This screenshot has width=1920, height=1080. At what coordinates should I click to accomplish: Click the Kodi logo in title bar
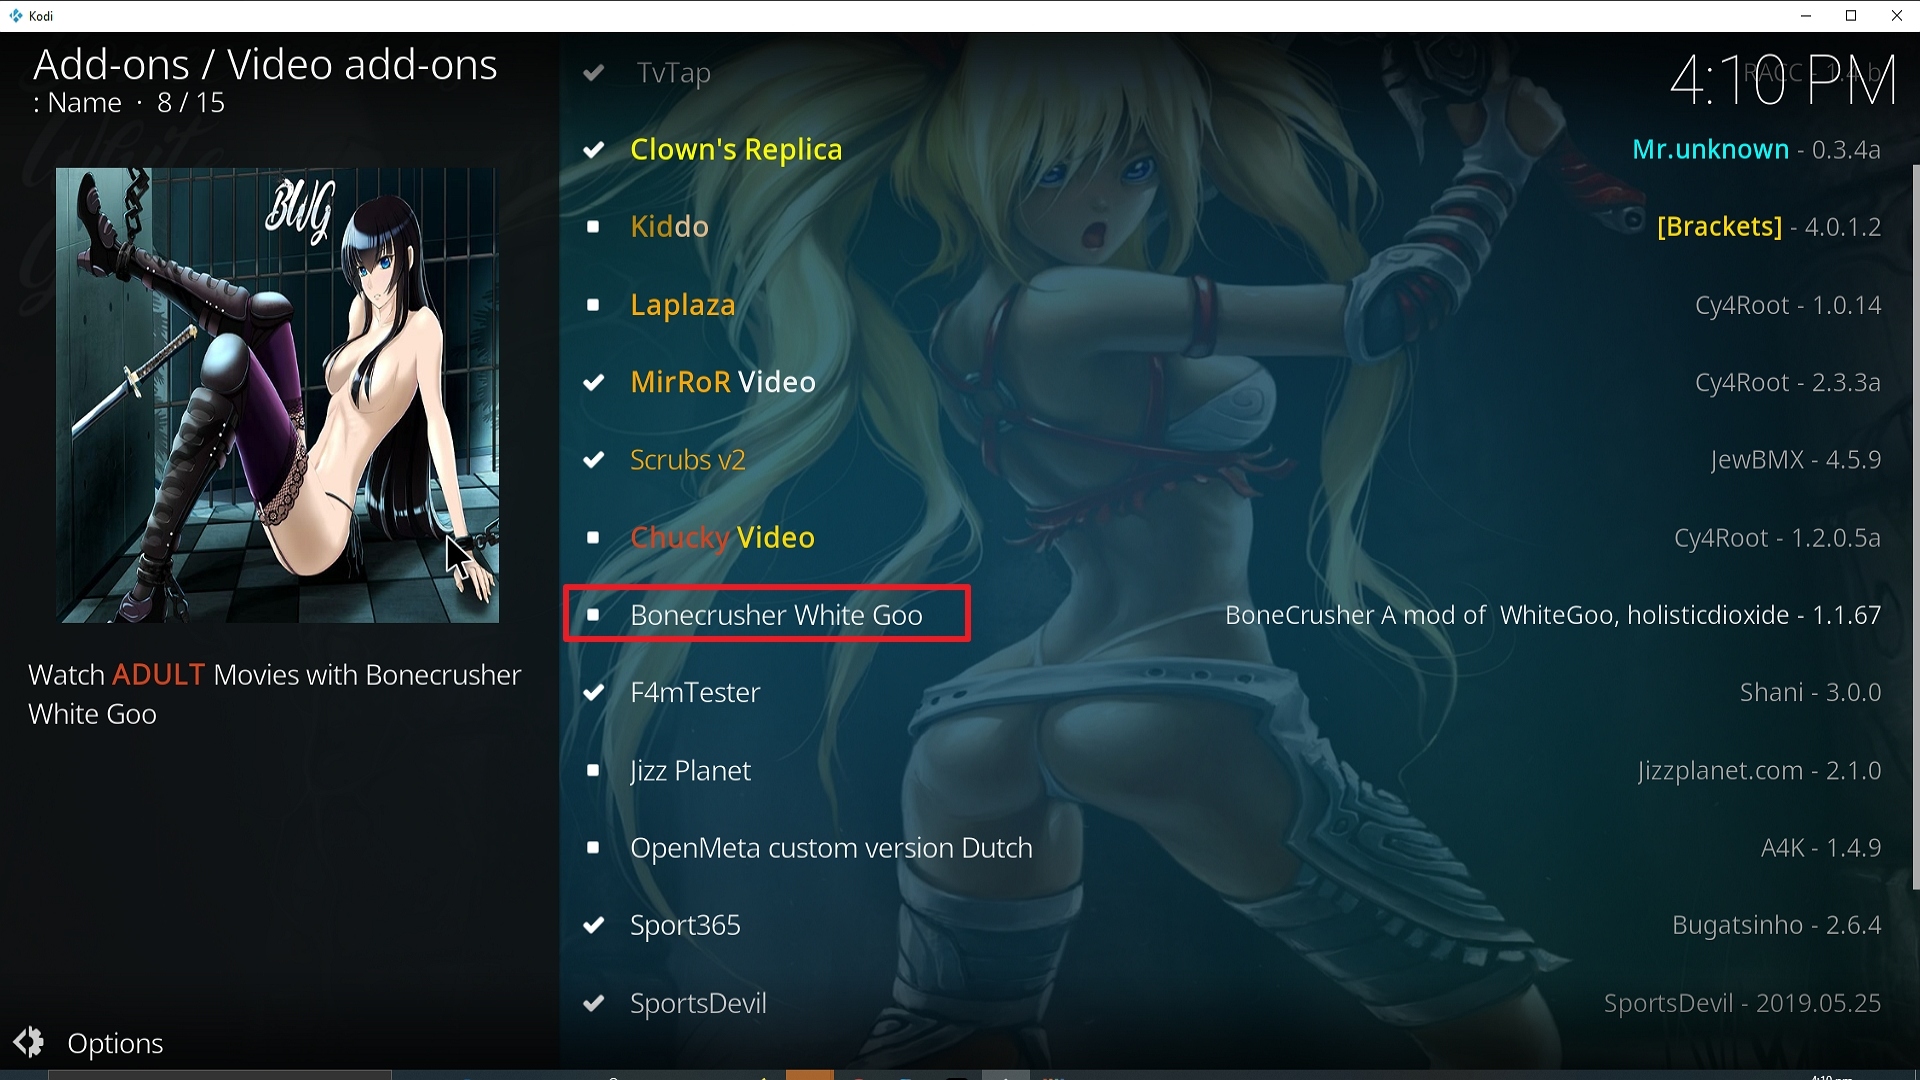[15, 16]
